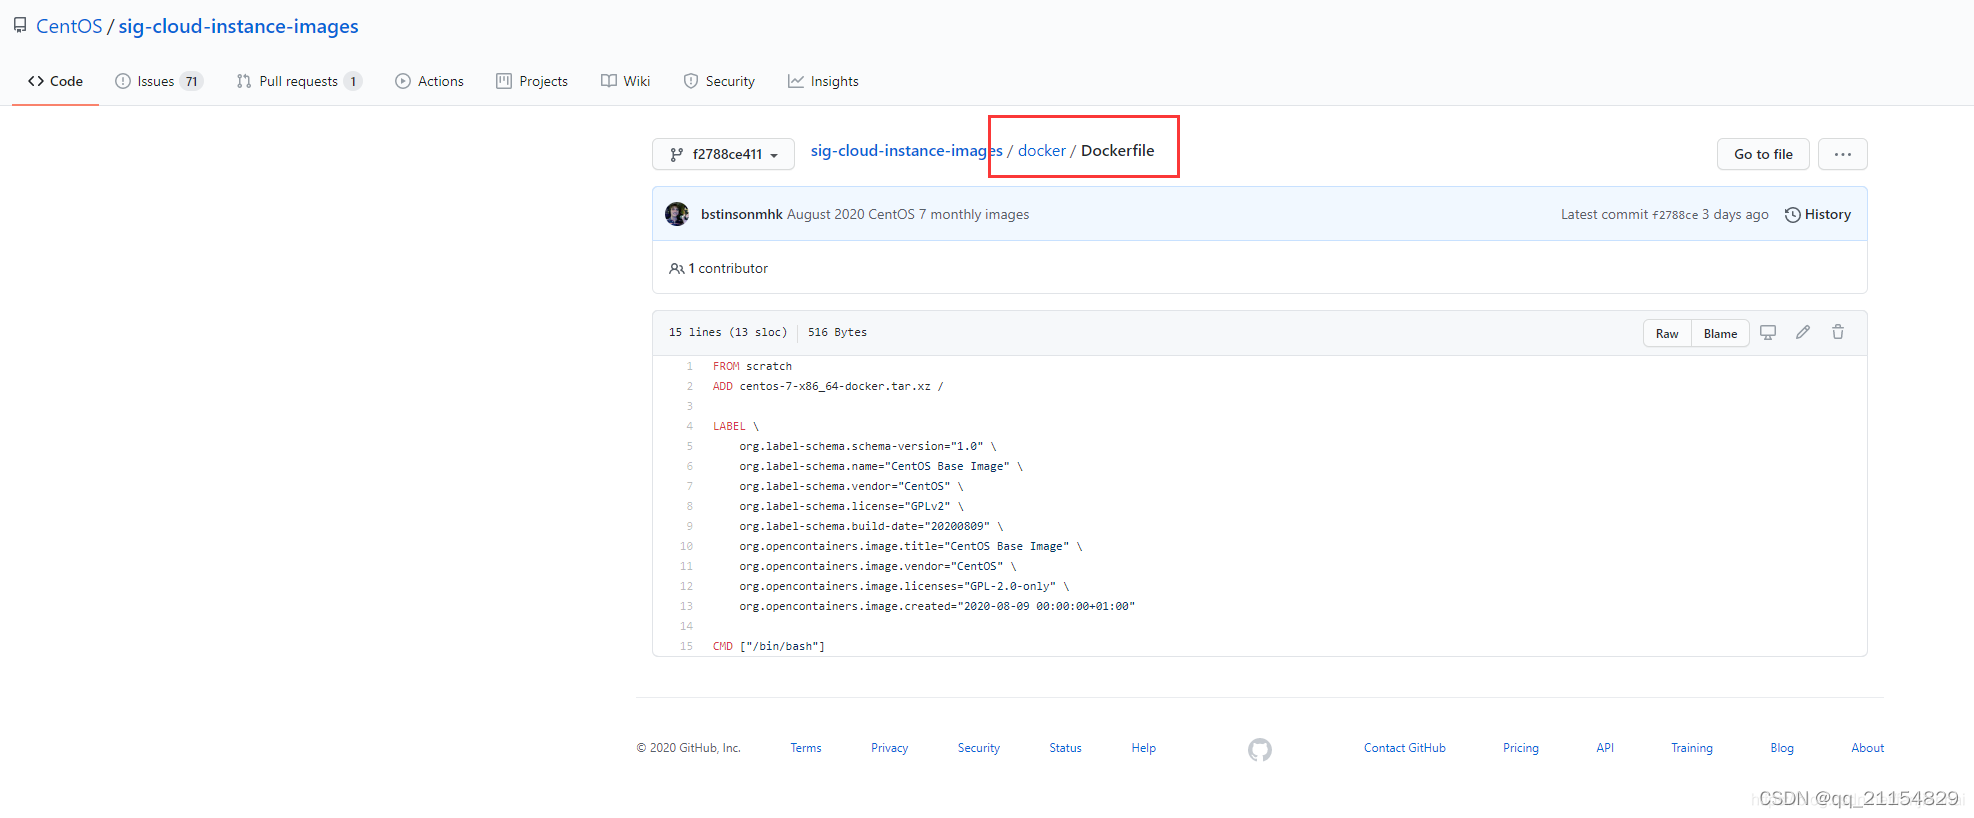Open footer Blog link
The width and height of the screenshot is (1974, 818).
coord(1782,748)
